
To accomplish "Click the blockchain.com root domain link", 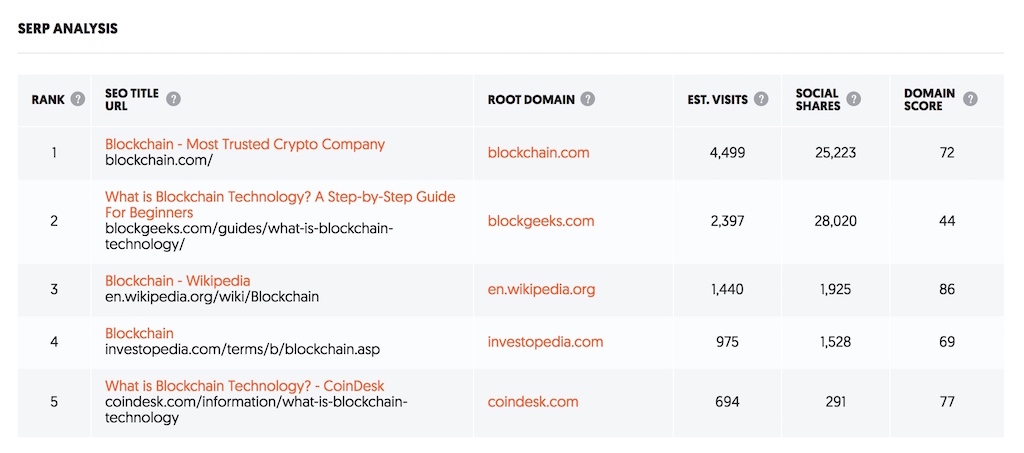I will [x=539, y=153].
